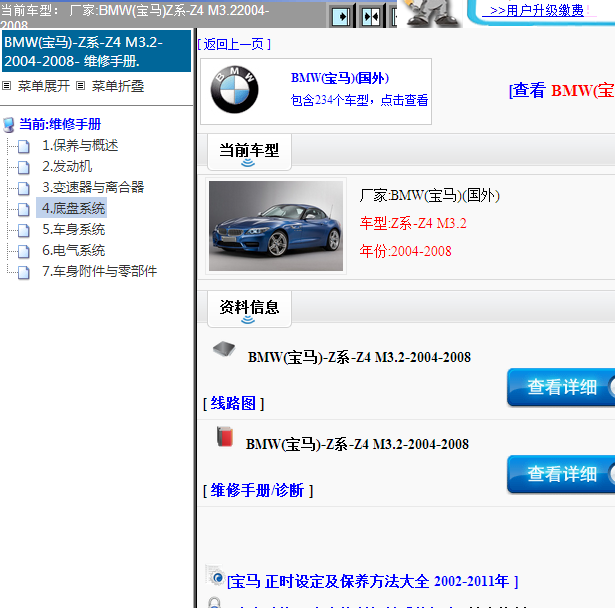Click the 当前车型 header text at top
Viewport: 615px width, 608px height.
[135, 16]
